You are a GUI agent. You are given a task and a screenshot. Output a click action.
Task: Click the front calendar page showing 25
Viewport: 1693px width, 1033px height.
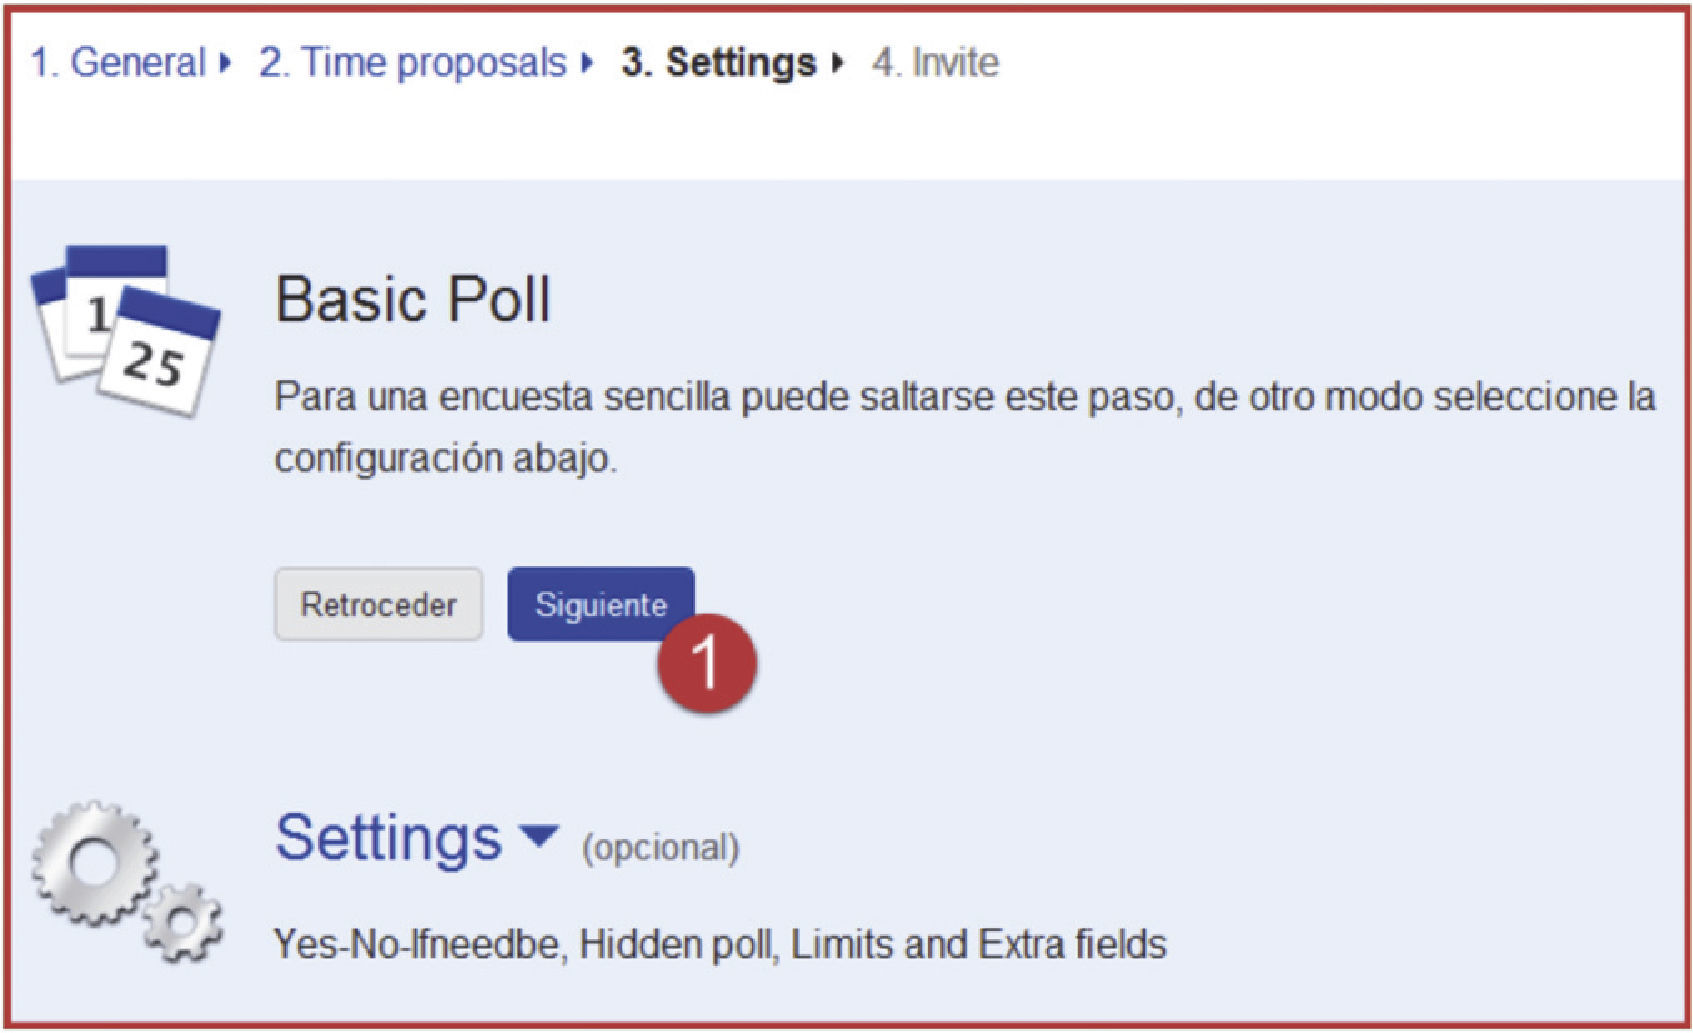click(160, 355)
